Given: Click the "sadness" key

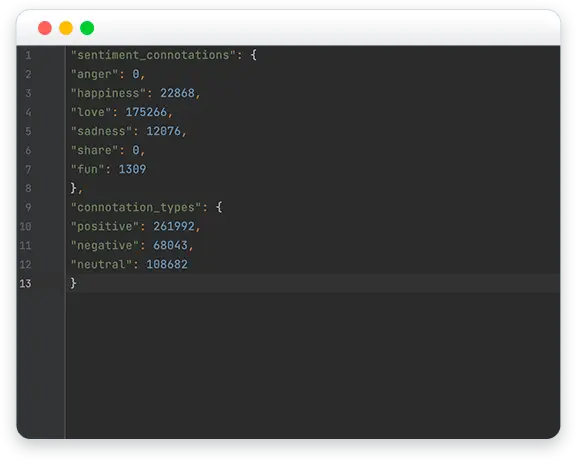Looking at the screenshot, I should (101, 131).
